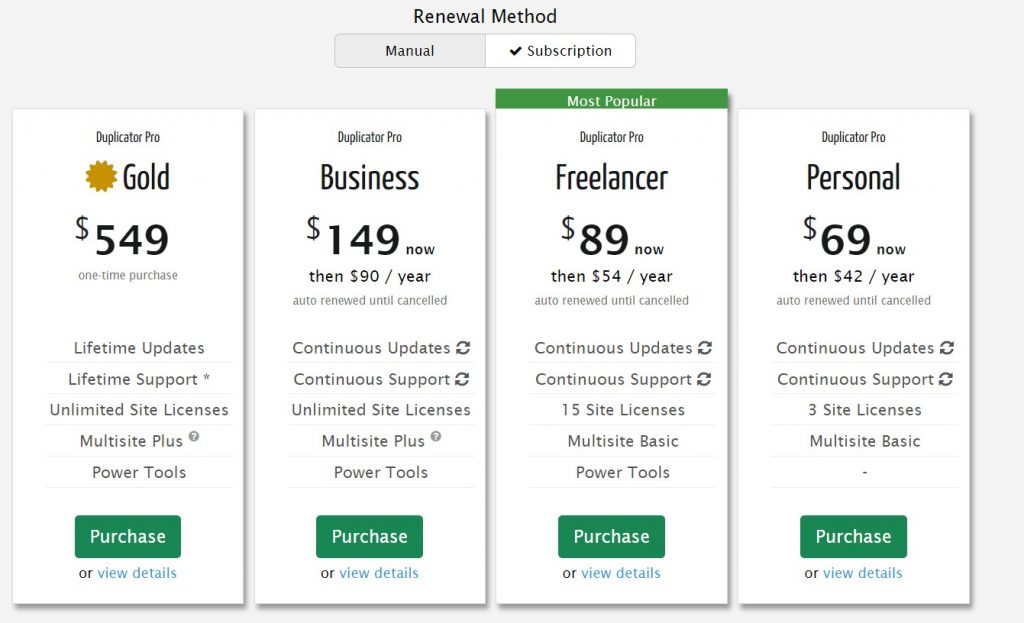Click refresh icon beside Business Continuous Updates

coord(463,348)
